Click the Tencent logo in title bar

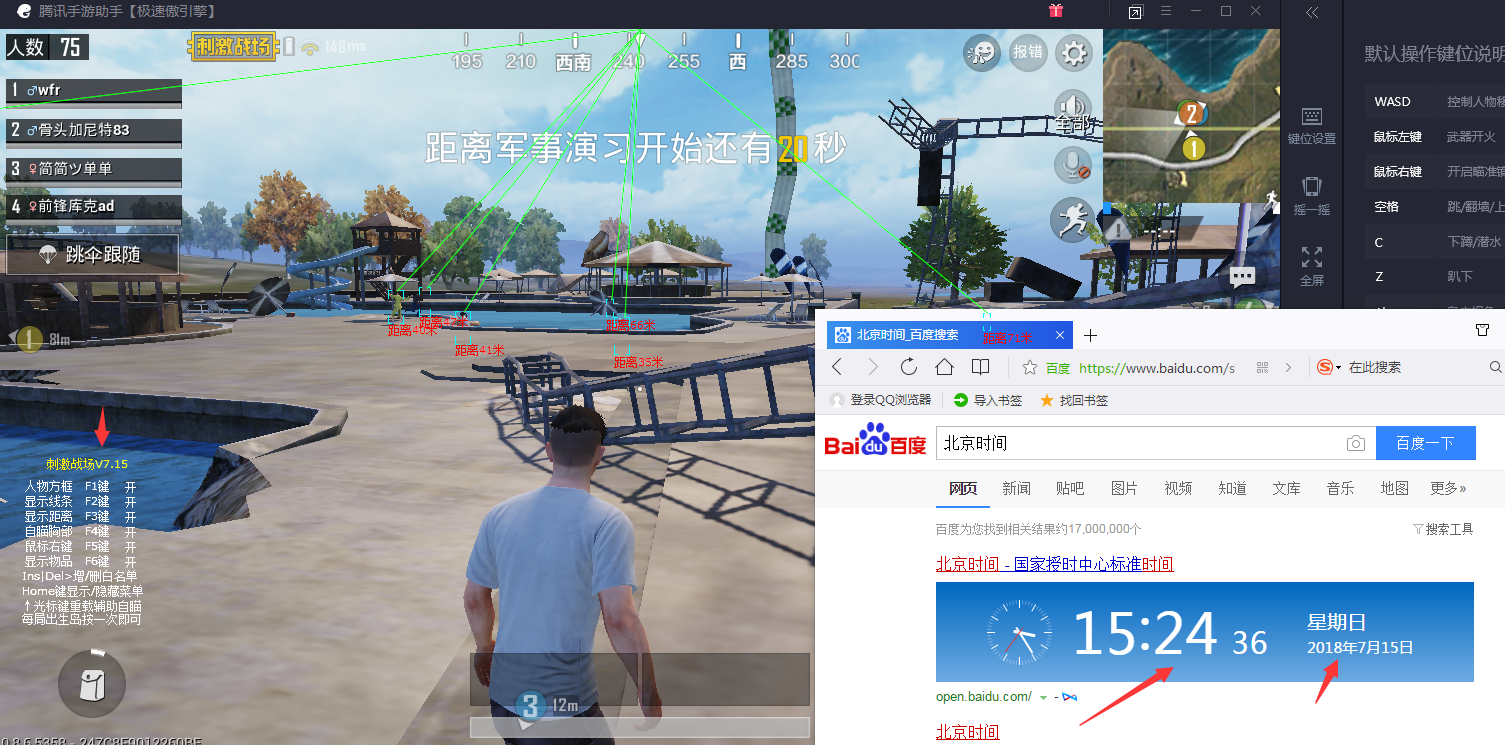(x=22, y=12)
